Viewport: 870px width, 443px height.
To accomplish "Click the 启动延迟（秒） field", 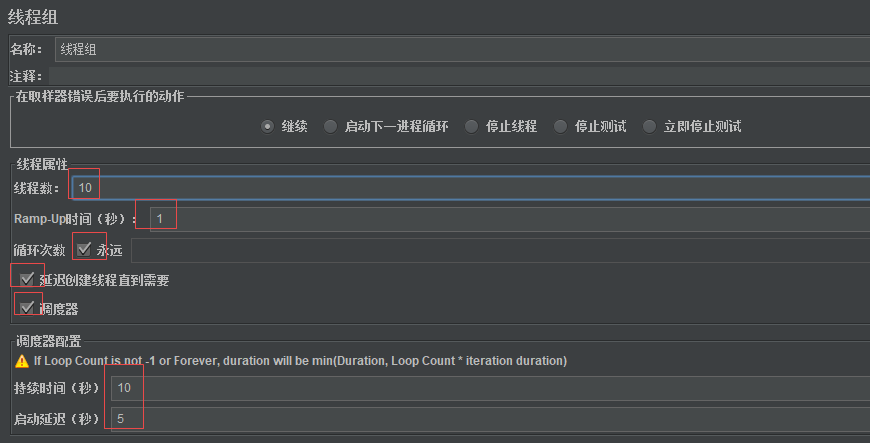I will click(490, 419).
